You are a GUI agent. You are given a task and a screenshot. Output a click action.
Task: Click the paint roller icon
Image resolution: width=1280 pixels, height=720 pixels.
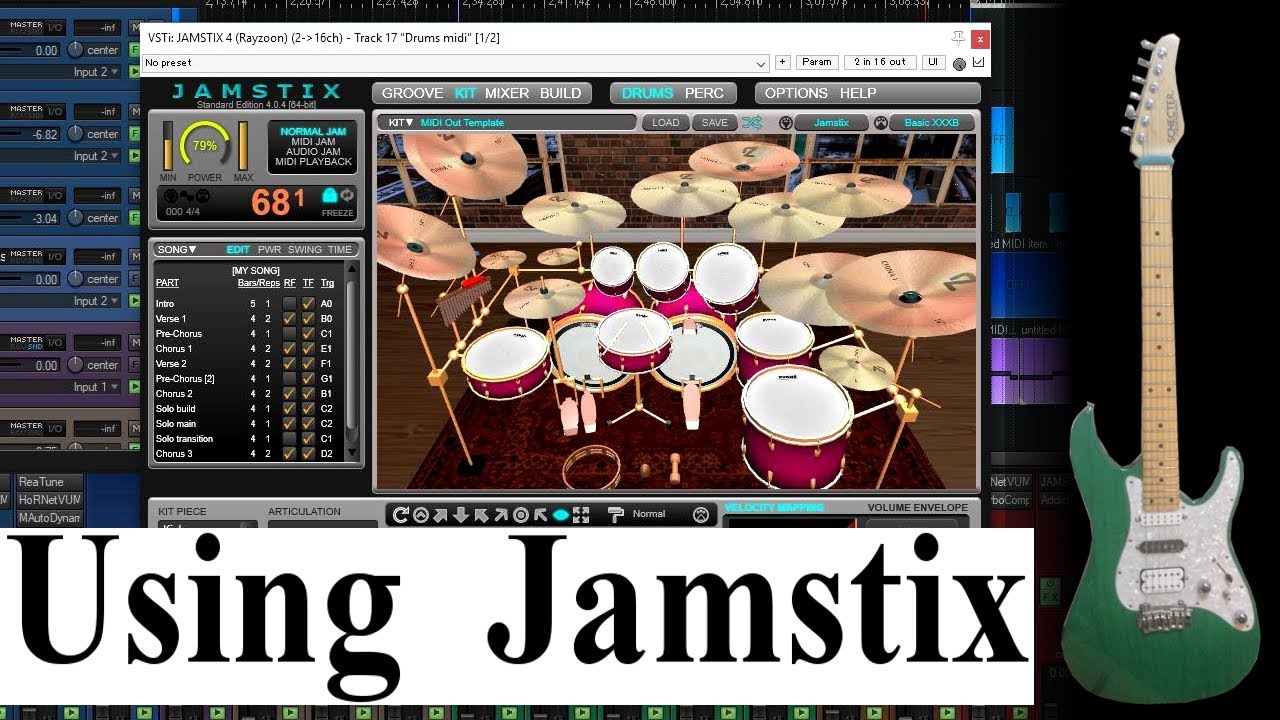point(616,514)
